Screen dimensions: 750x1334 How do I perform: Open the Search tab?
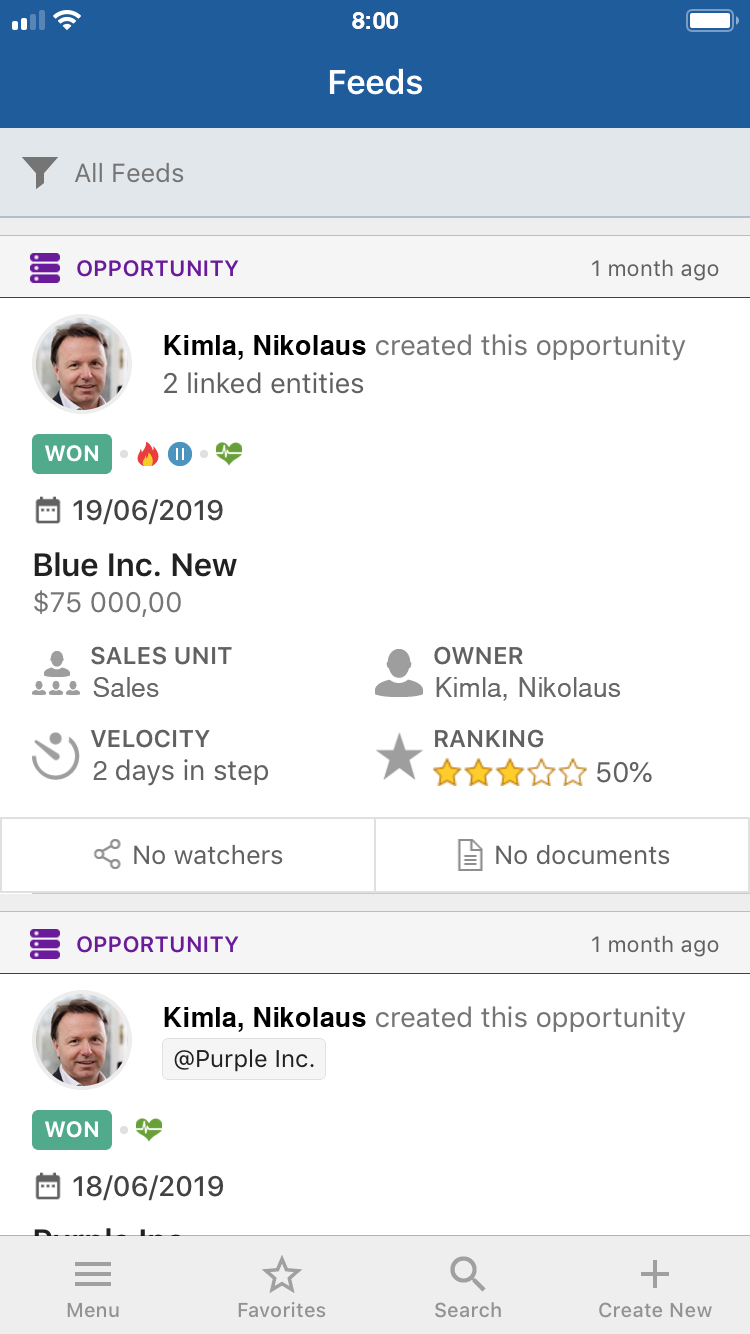[x=468, y=1288]
